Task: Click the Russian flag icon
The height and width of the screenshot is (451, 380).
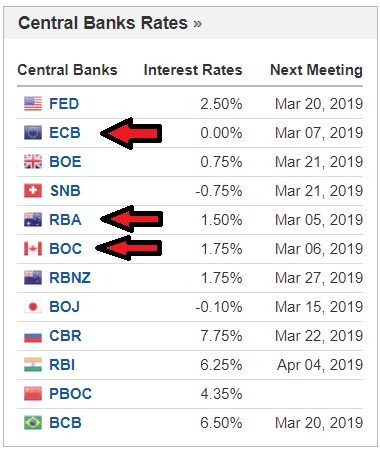Action: pyautogui.click(x=33, y=335)
